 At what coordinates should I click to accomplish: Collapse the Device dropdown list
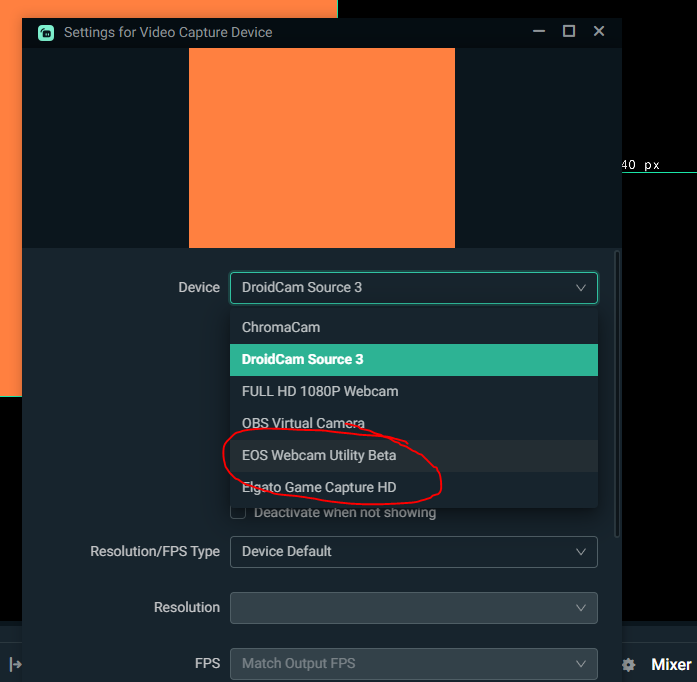tap(581, 288)
